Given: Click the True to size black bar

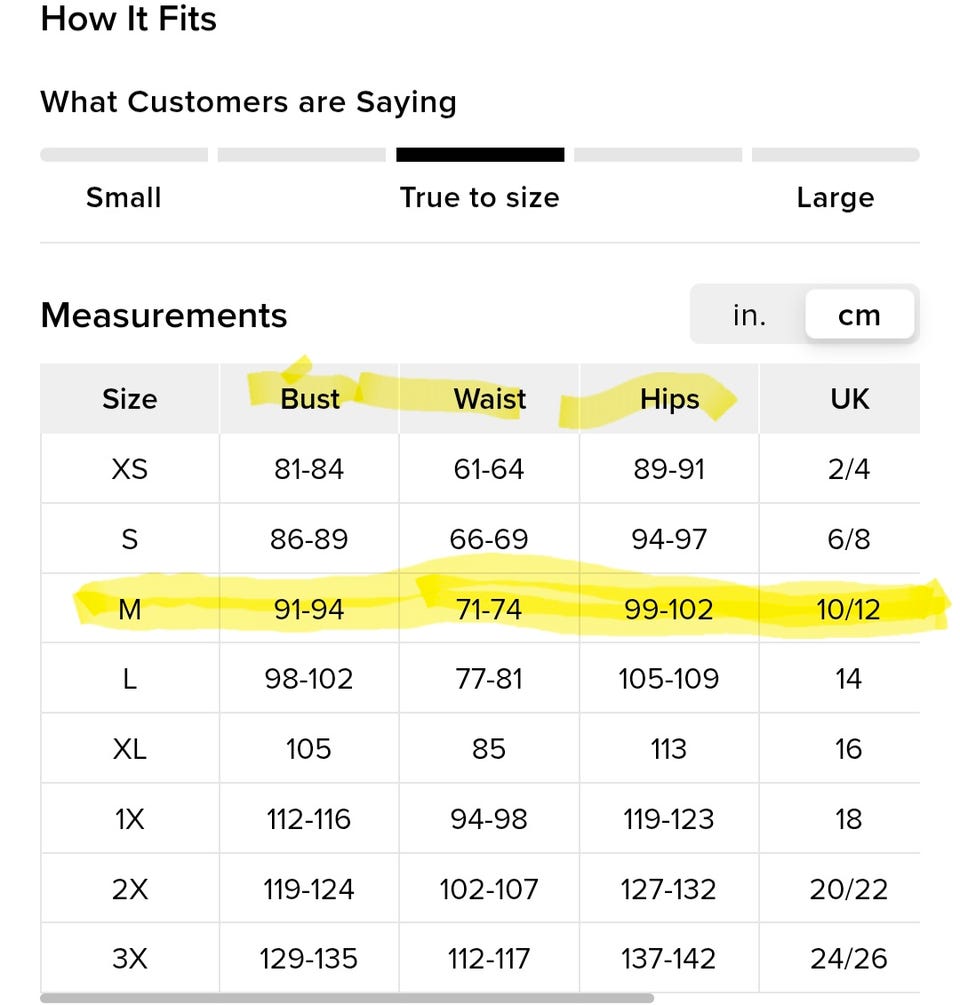Looking at the screenshot, I should (x=480, y=154).
